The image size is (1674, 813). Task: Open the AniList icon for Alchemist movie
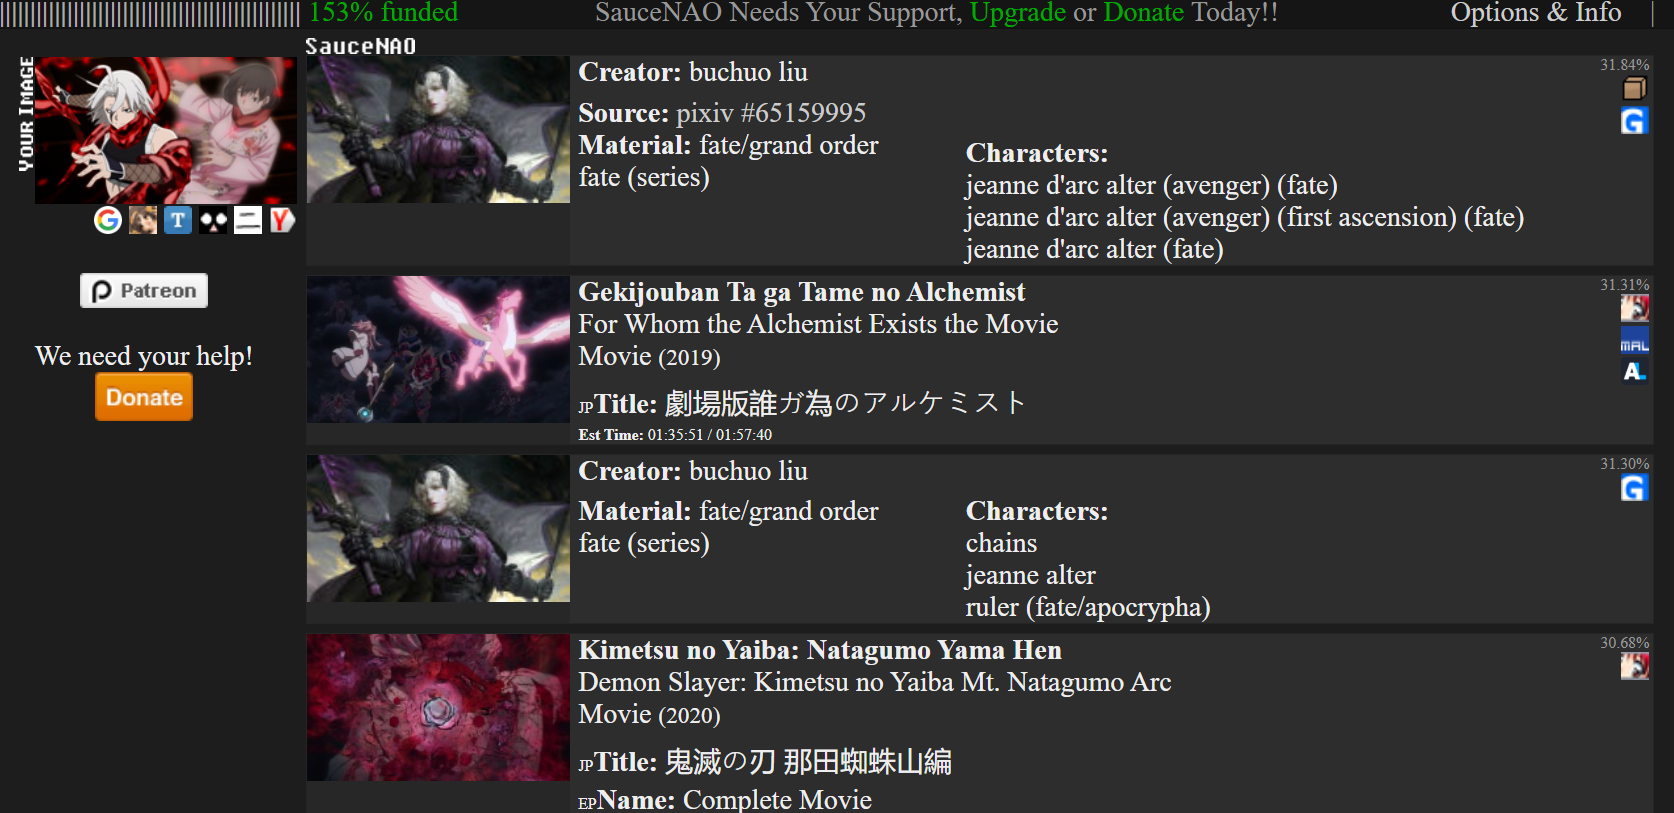(1634, 372)
